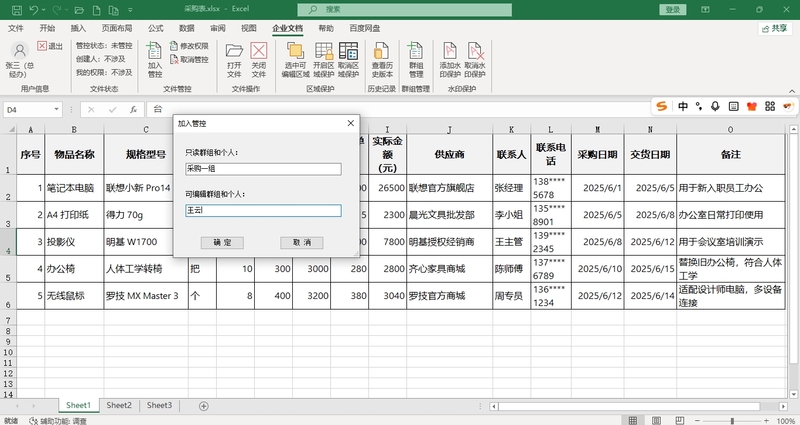The width and height of the screenshot is (800, 425).
Task: Click the quick-access open folder icon
Action: (x=79, y=10)
